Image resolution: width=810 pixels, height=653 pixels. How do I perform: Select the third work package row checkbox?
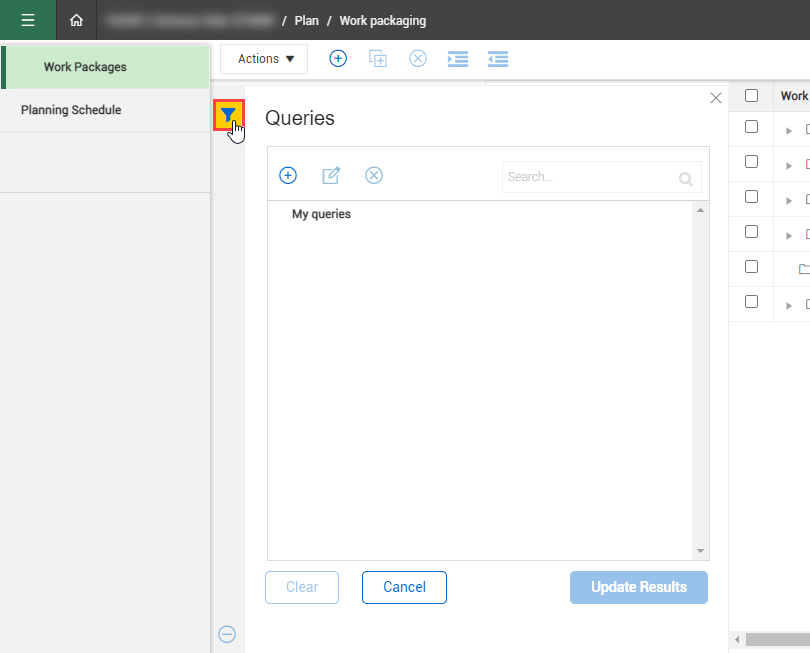pyautogui.click(x=752, y=197)
